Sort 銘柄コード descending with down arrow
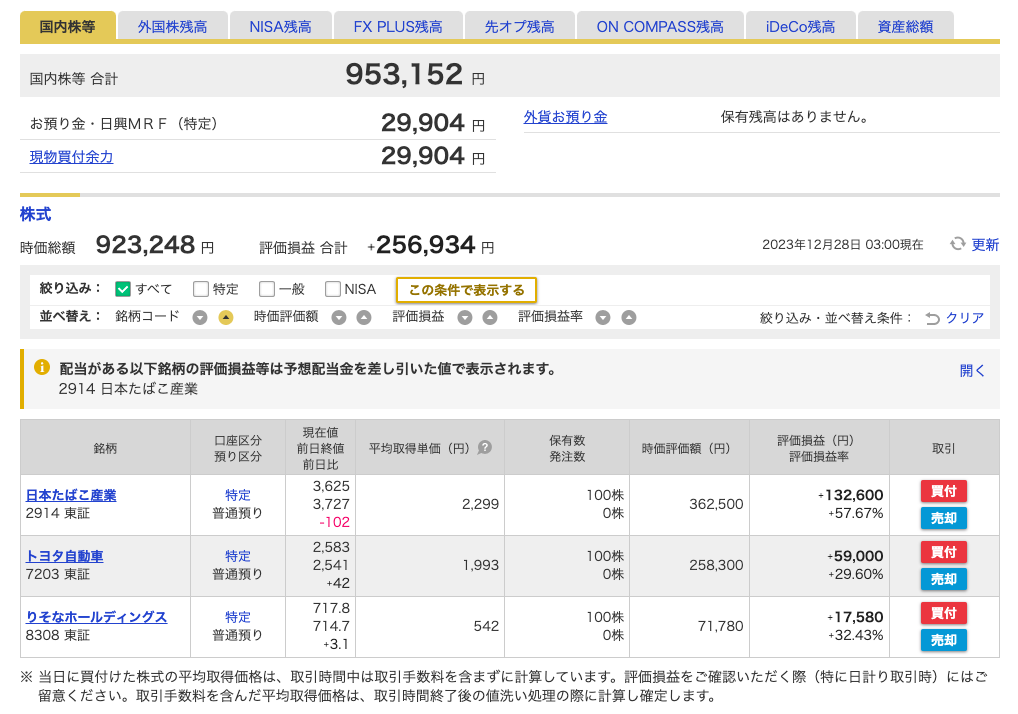Viewport: 1018px width, 714px height. click(200, 317)
